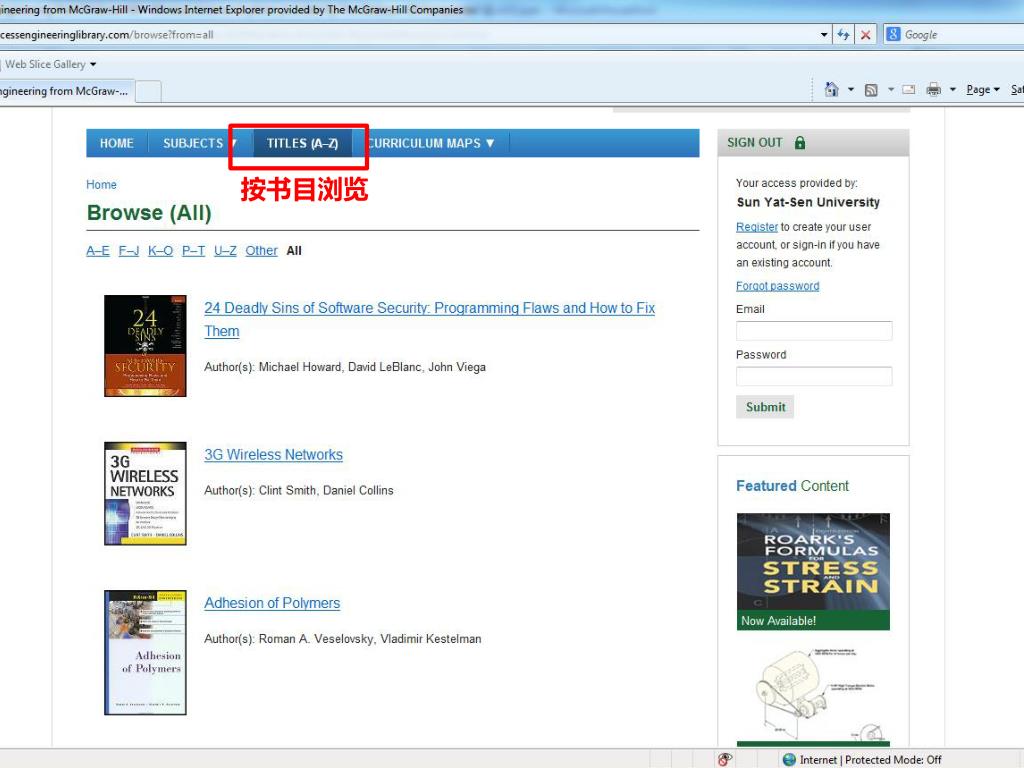Filter titles by F–J

(x=129, y=251)
